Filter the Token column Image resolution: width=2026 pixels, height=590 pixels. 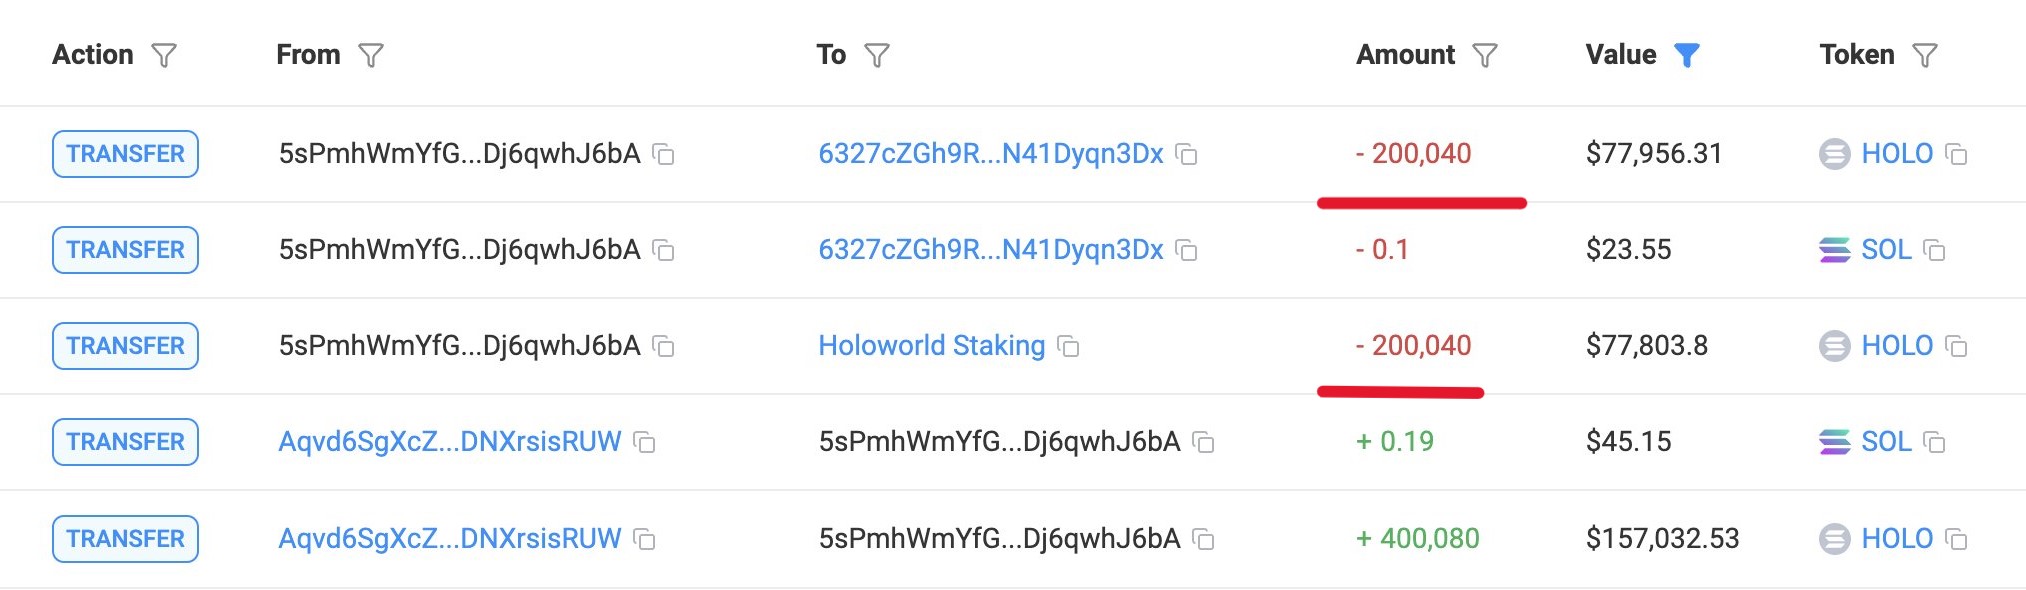[x=1925, y=55]
